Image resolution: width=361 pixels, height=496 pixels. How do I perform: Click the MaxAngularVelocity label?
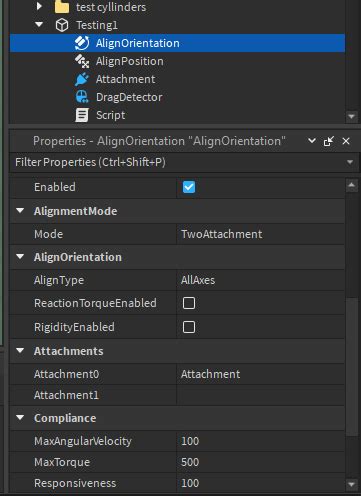83,441
